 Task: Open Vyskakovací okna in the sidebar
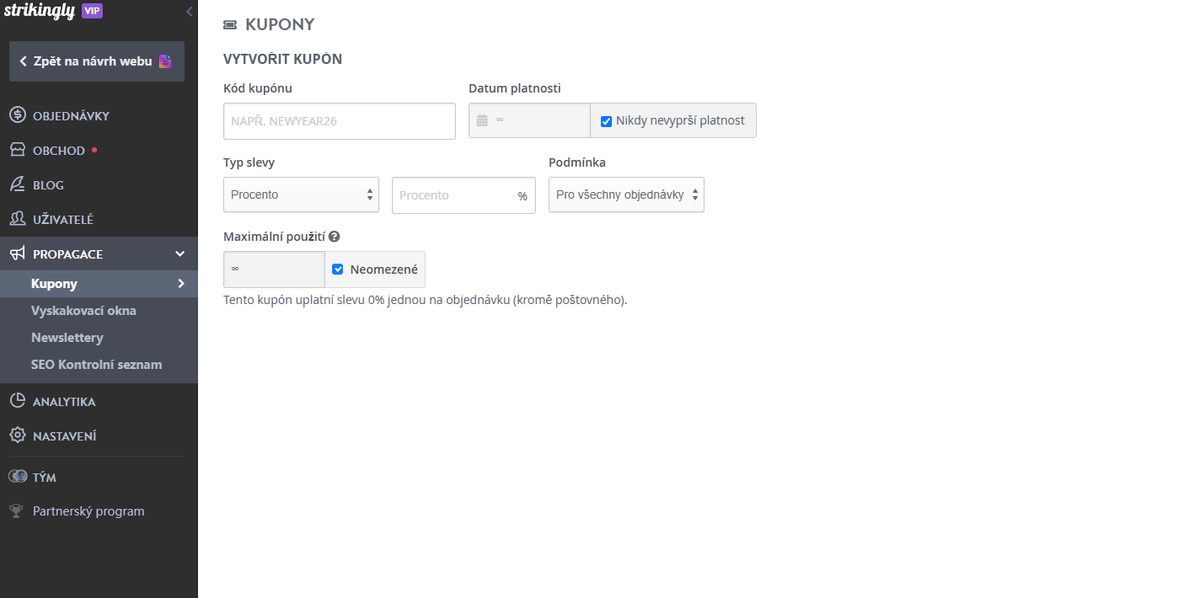point(84,311)
